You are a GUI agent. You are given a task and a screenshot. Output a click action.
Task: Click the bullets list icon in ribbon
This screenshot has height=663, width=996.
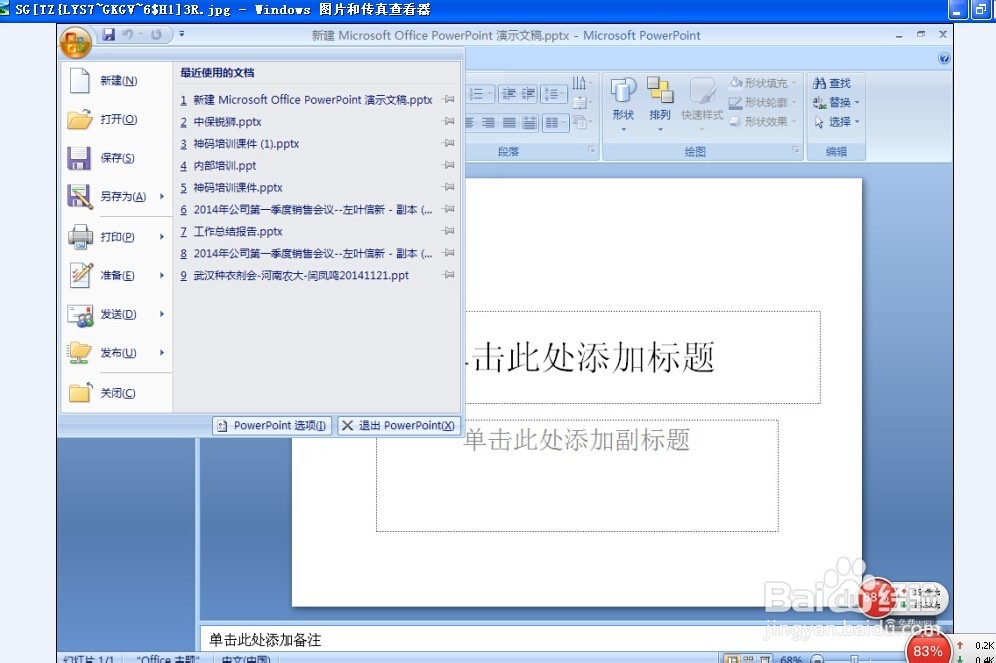click(476, 94)
